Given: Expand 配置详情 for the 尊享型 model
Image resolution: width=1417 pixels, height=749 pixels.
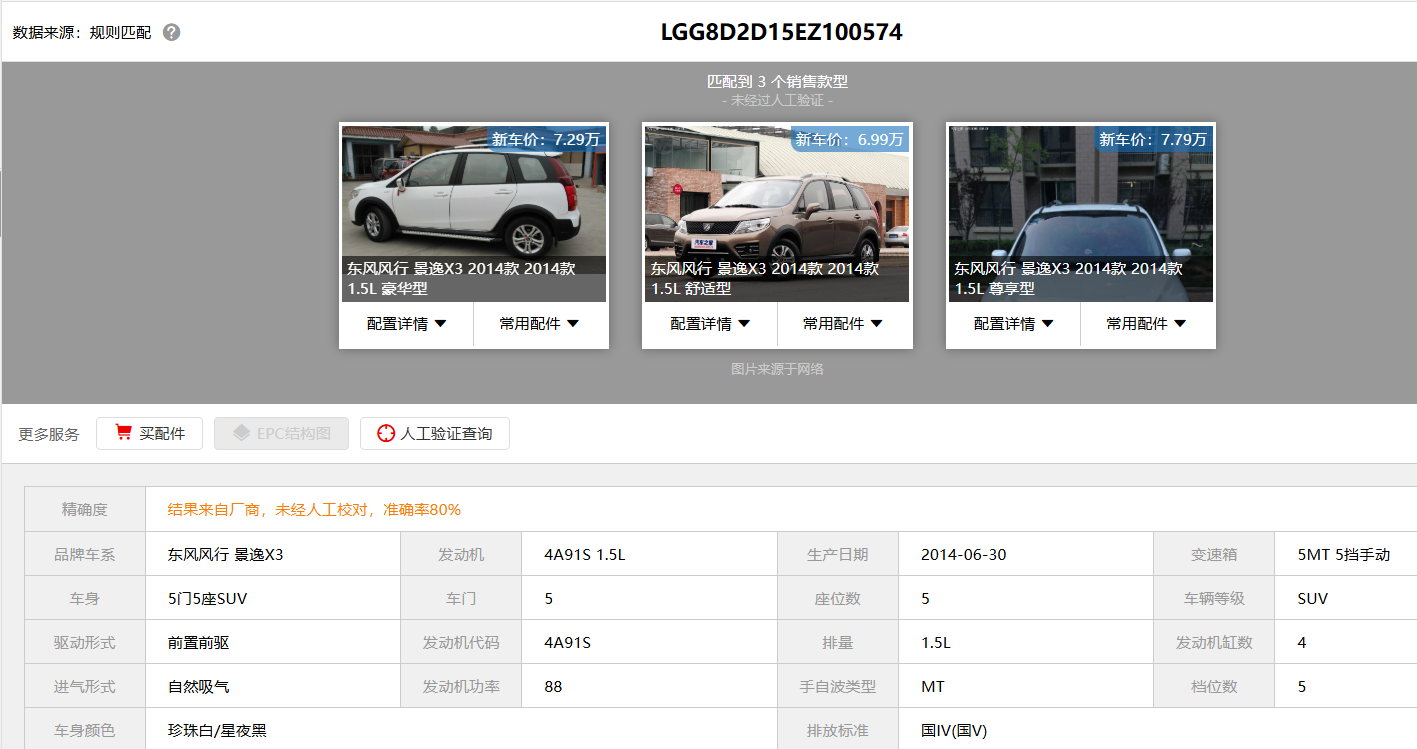Looking at the screenshot, I should [x=1013, y=324].
